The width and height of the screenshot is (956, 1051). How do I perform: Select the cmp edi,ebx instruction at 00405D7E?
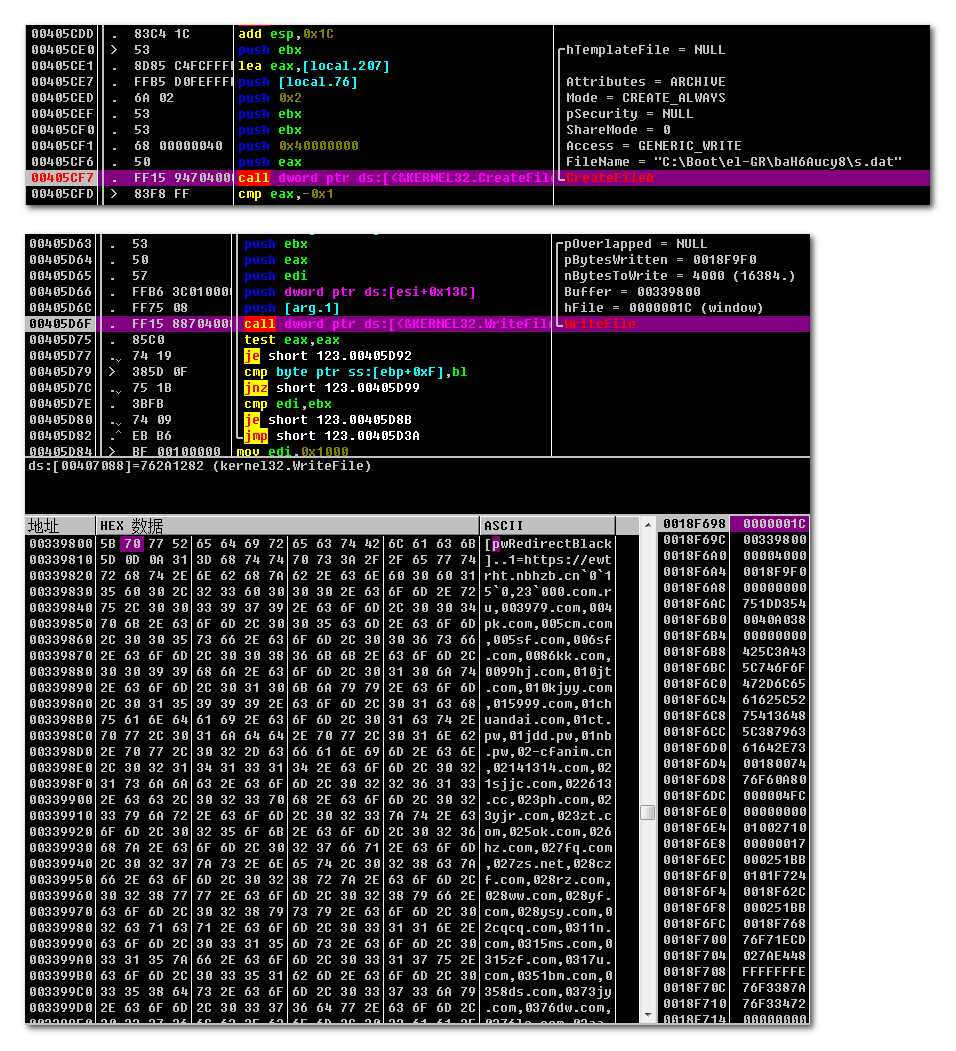click(288, 404)
